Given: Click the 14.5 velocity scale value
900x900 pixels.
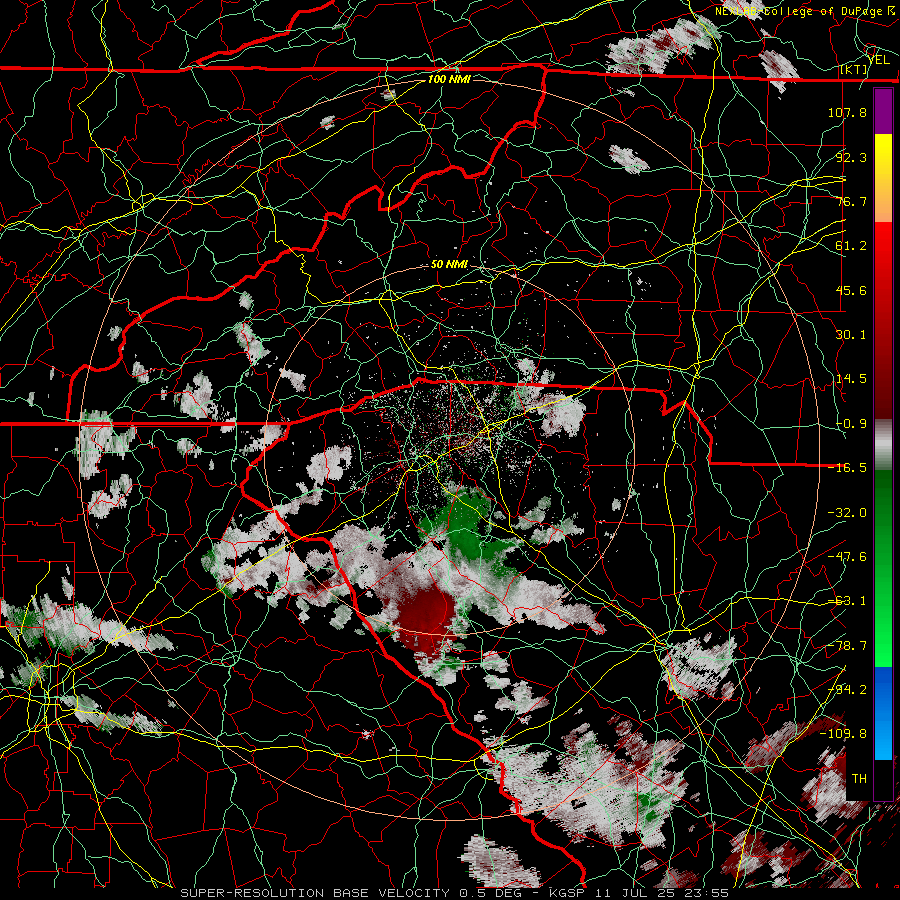Looking at the screenshot, I should (851, 379).
